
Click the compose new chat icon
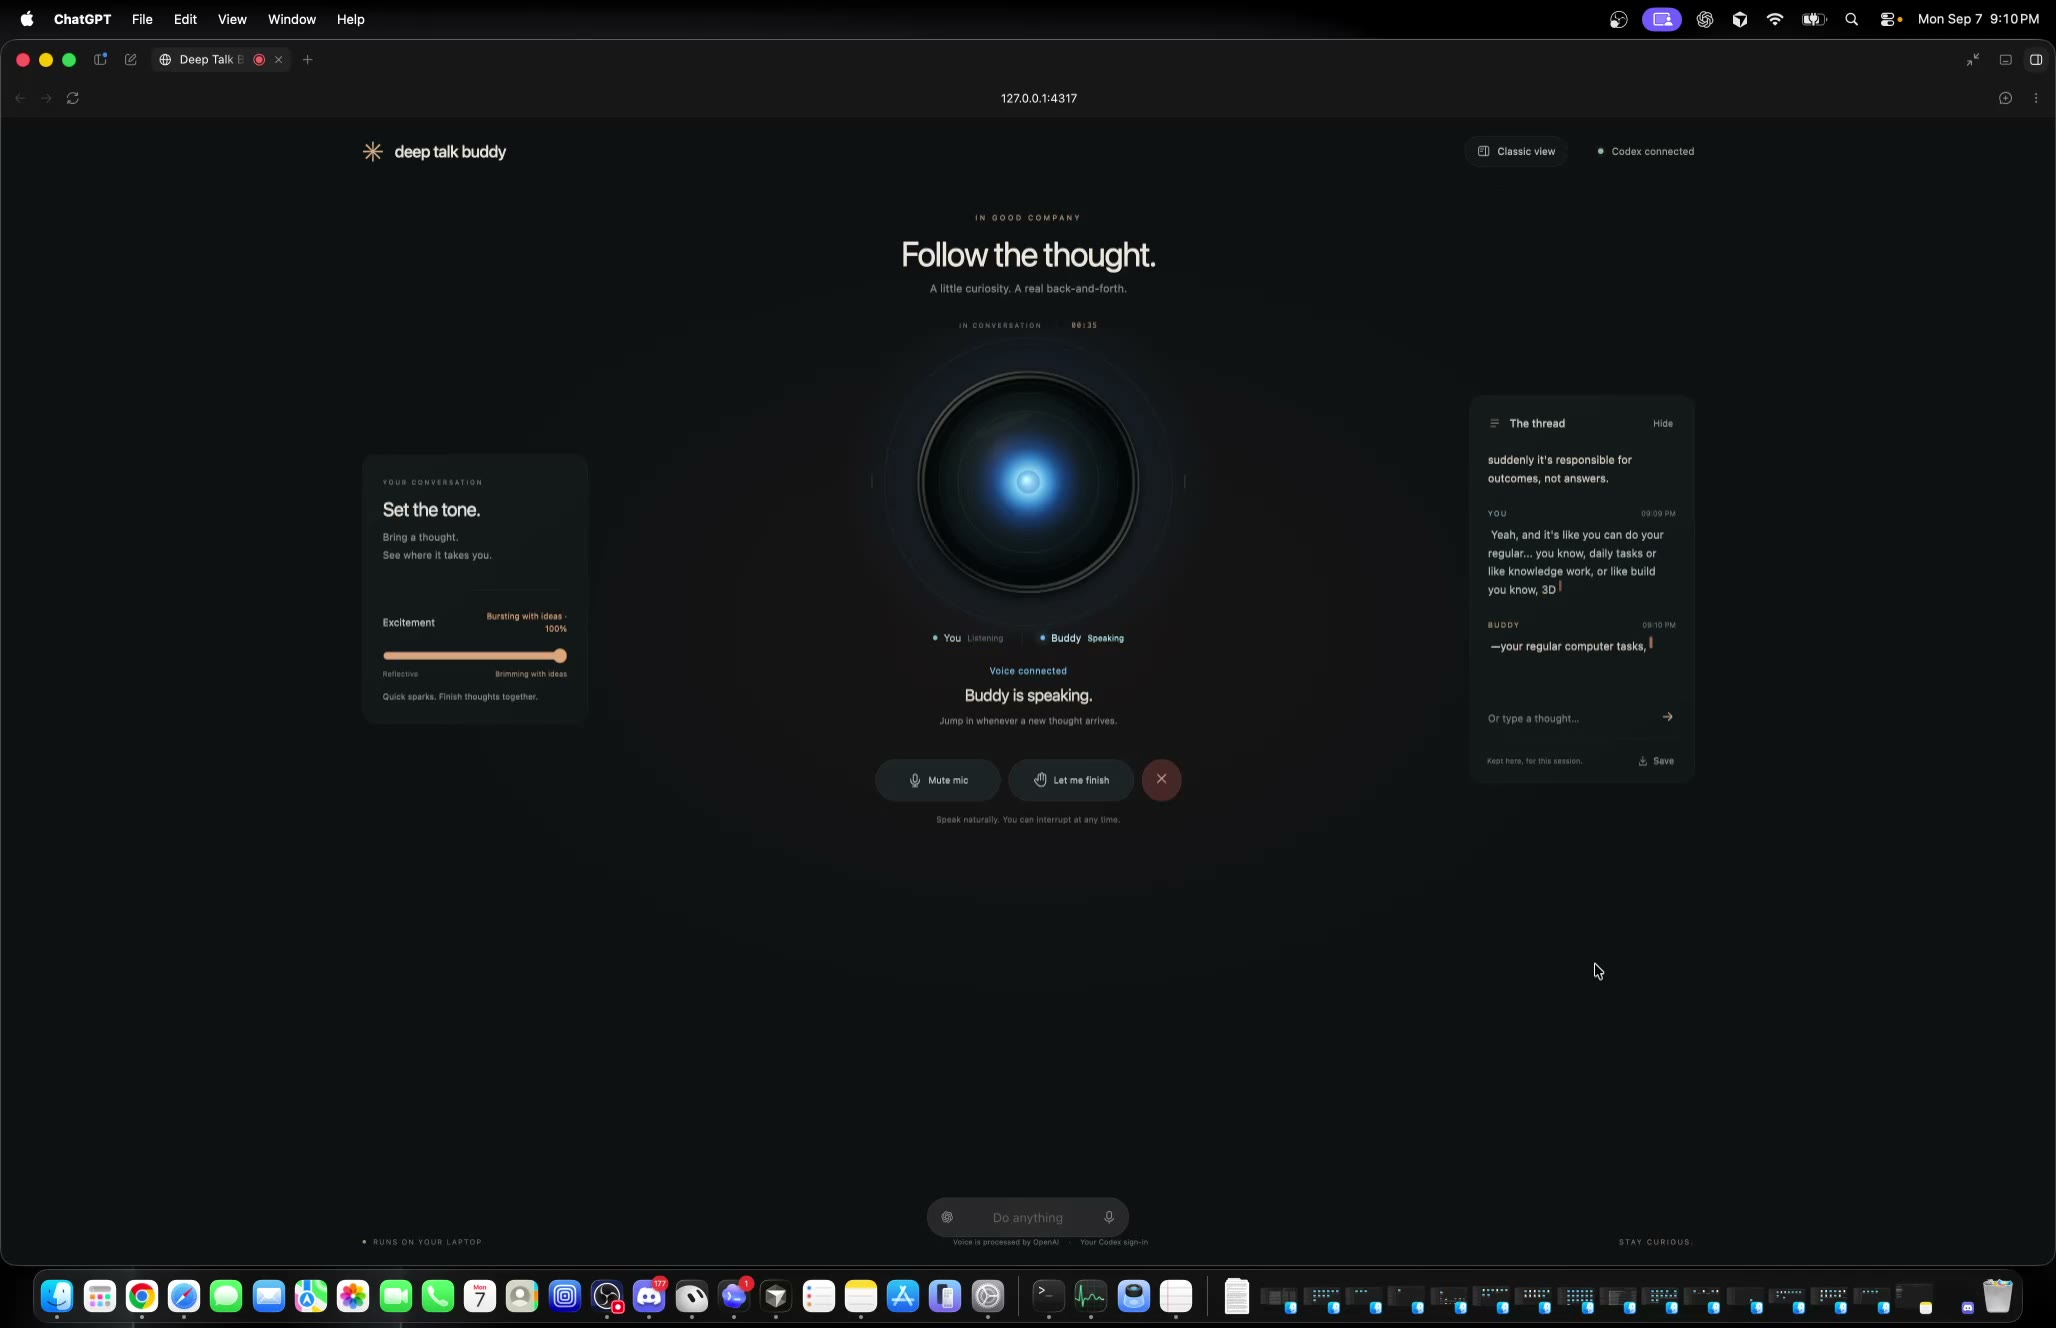130,60
